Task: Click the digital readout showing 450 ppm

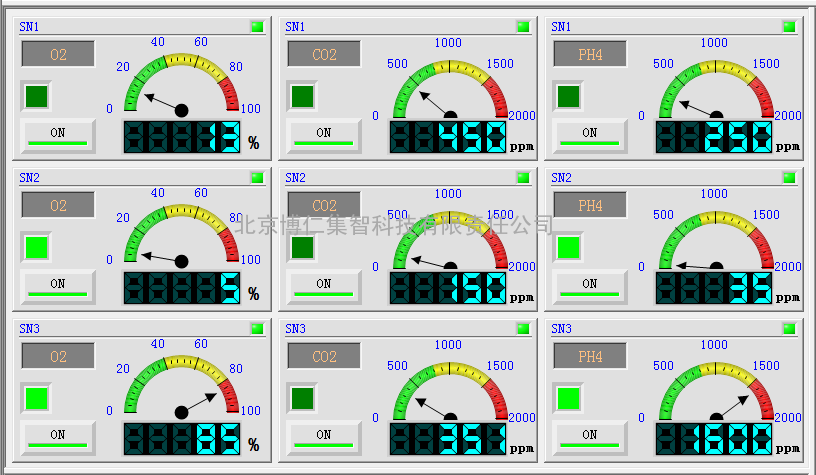Action: click(448, 137)
